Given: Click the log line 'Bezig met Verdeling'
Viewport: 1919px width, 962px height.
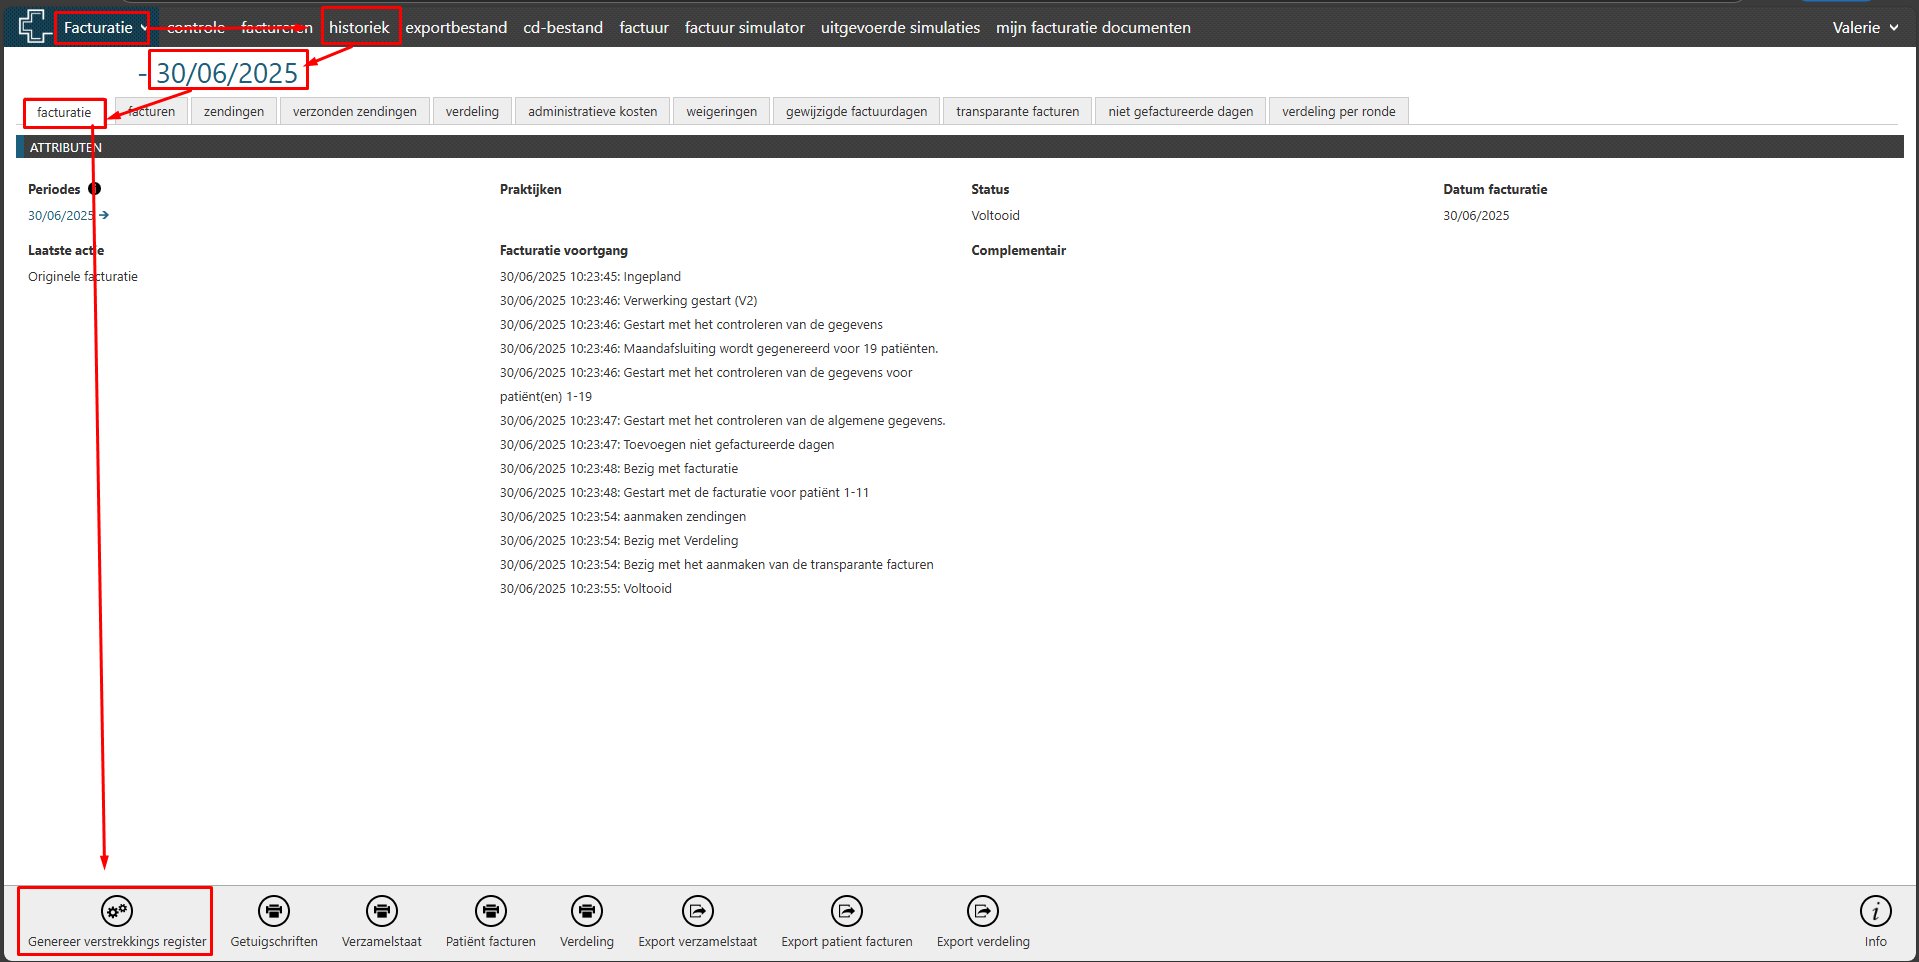Looking at the screenshot, I should tap(619, 540).
